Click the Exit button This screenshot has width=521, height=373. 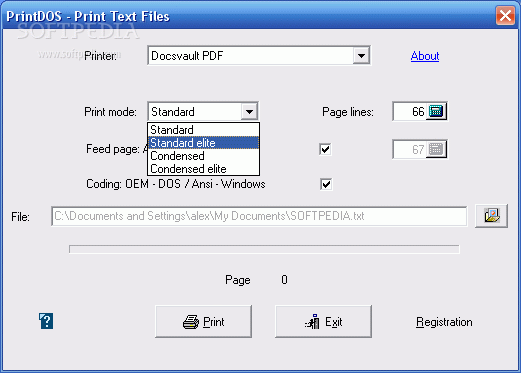click(x=323, y=322)
